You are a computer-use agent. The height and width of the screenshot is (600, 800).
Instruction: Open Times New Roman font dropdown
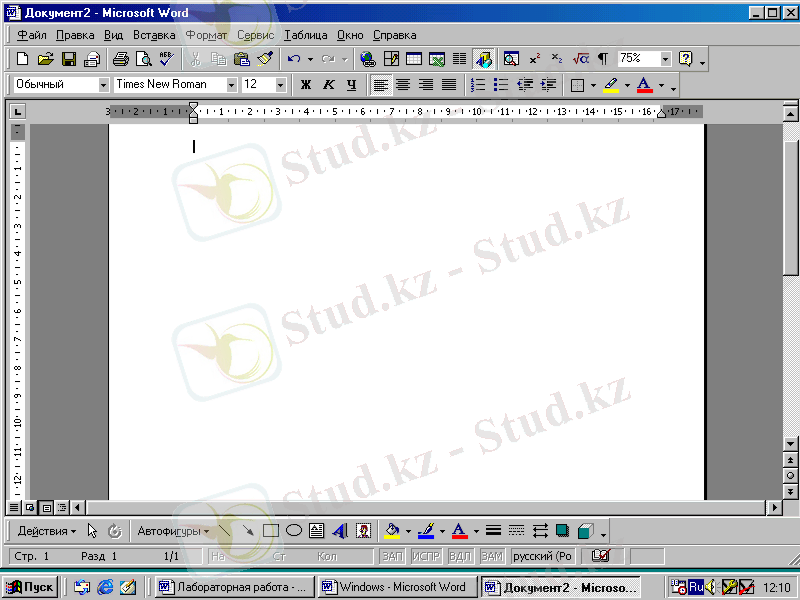point(232,85)
